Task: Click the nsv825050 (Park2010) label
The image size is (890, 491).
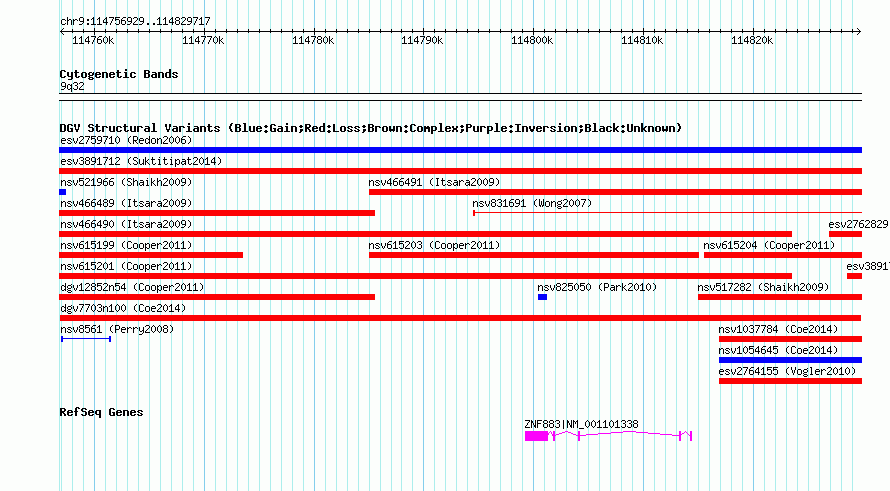Action: pyautogui.click(x=597, y=287)
